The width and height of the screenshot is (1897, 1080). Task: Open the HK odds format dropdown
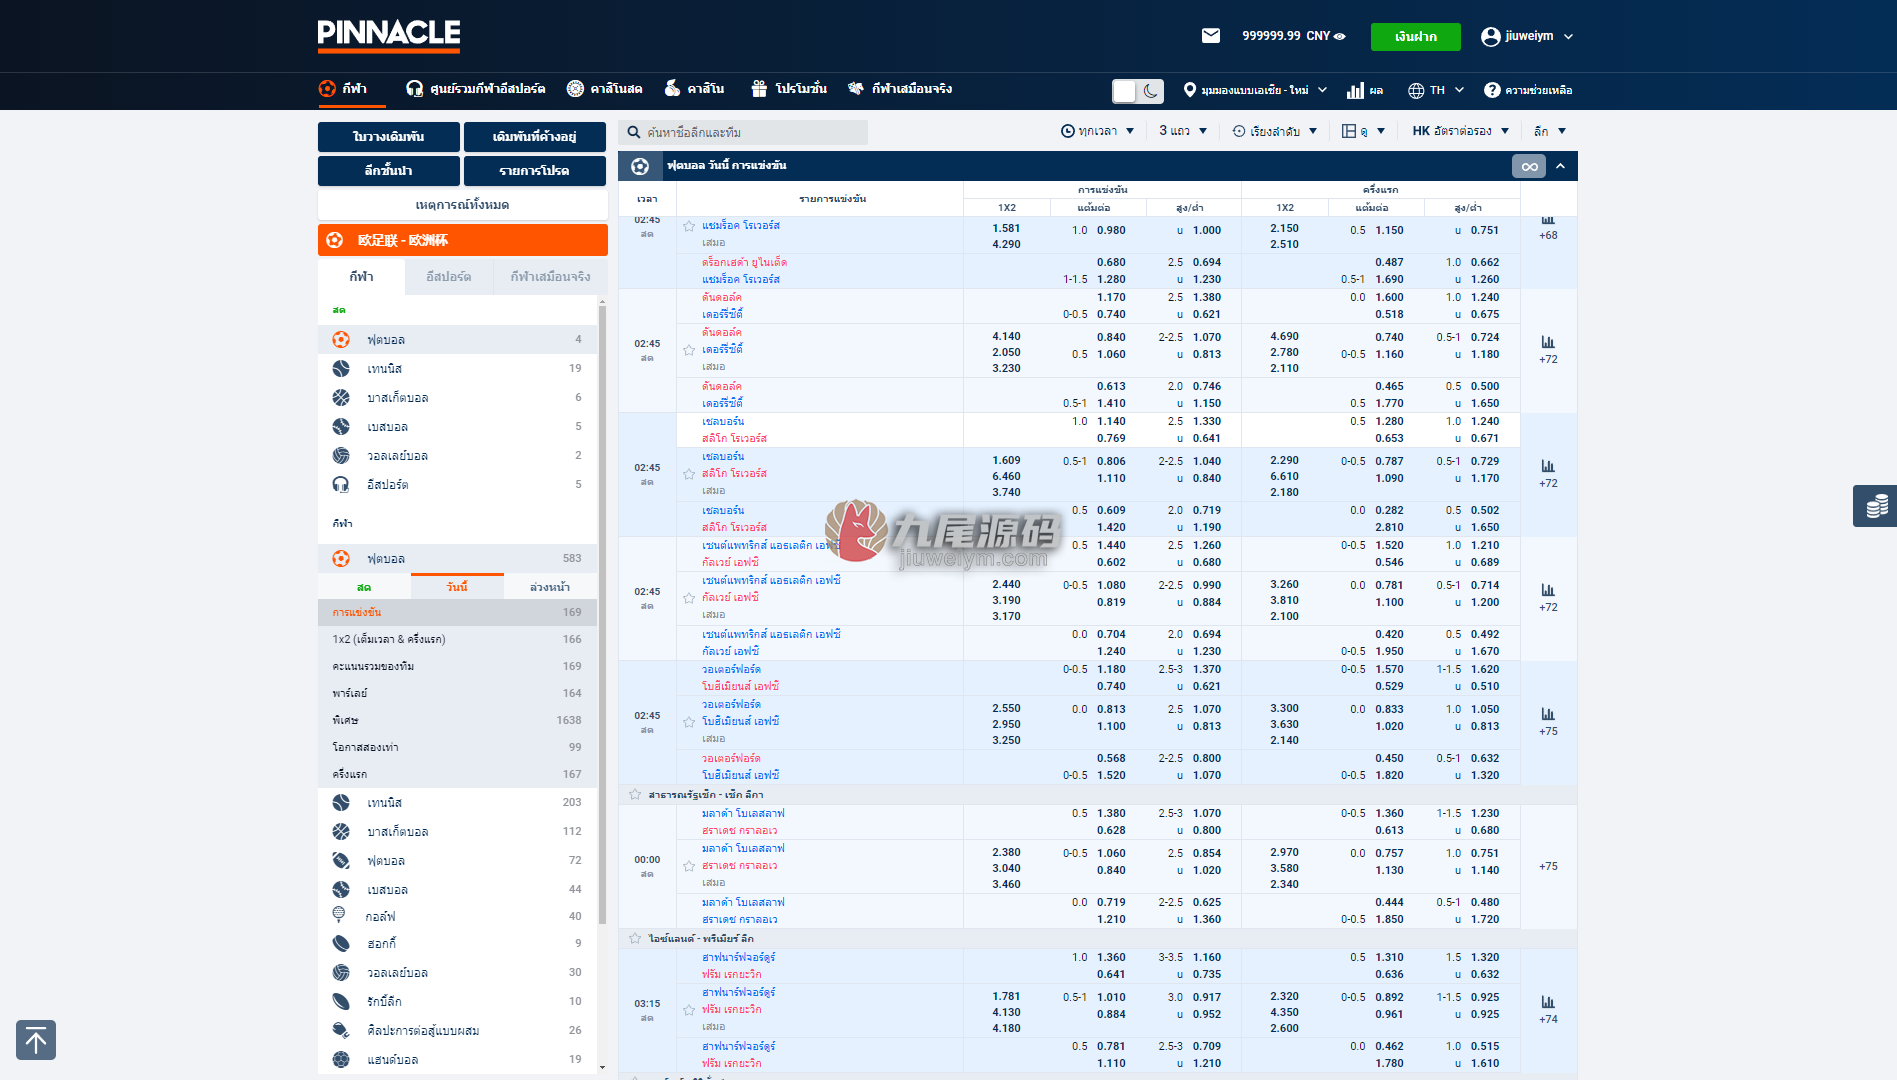(1460, 131)
